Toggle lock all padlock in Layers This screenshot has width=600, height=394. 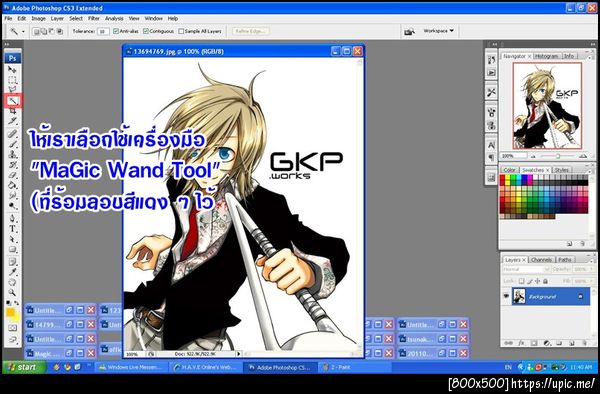545,281
